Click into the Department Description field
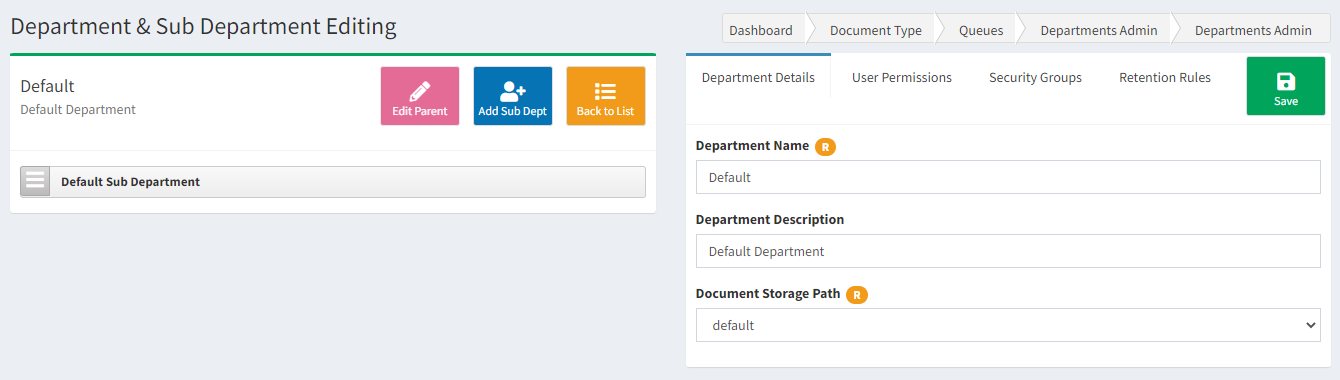The height and width of the screenshot is (380, 1340). pyautogui.click(x=1008, y=251)
